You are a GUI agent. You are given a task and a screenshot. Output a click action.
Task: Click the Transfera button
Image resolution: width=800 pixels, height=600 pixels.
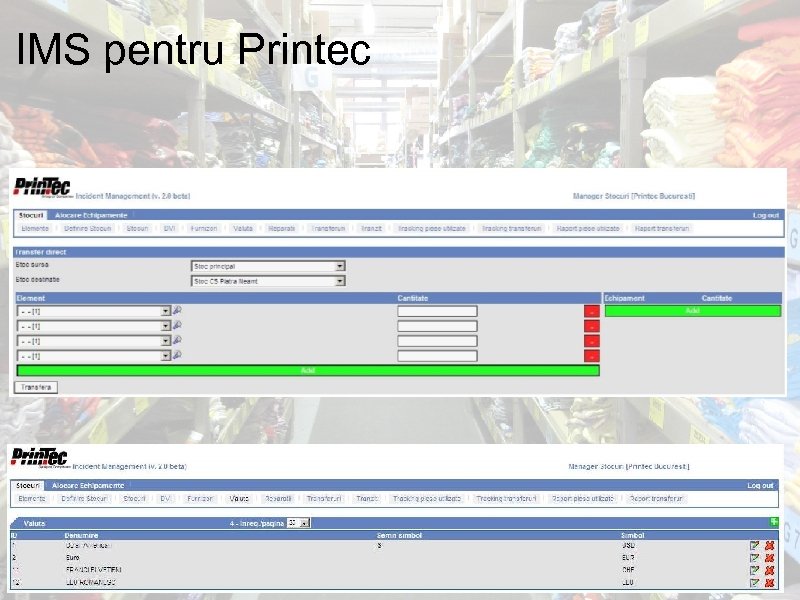[x=36, y=387]
